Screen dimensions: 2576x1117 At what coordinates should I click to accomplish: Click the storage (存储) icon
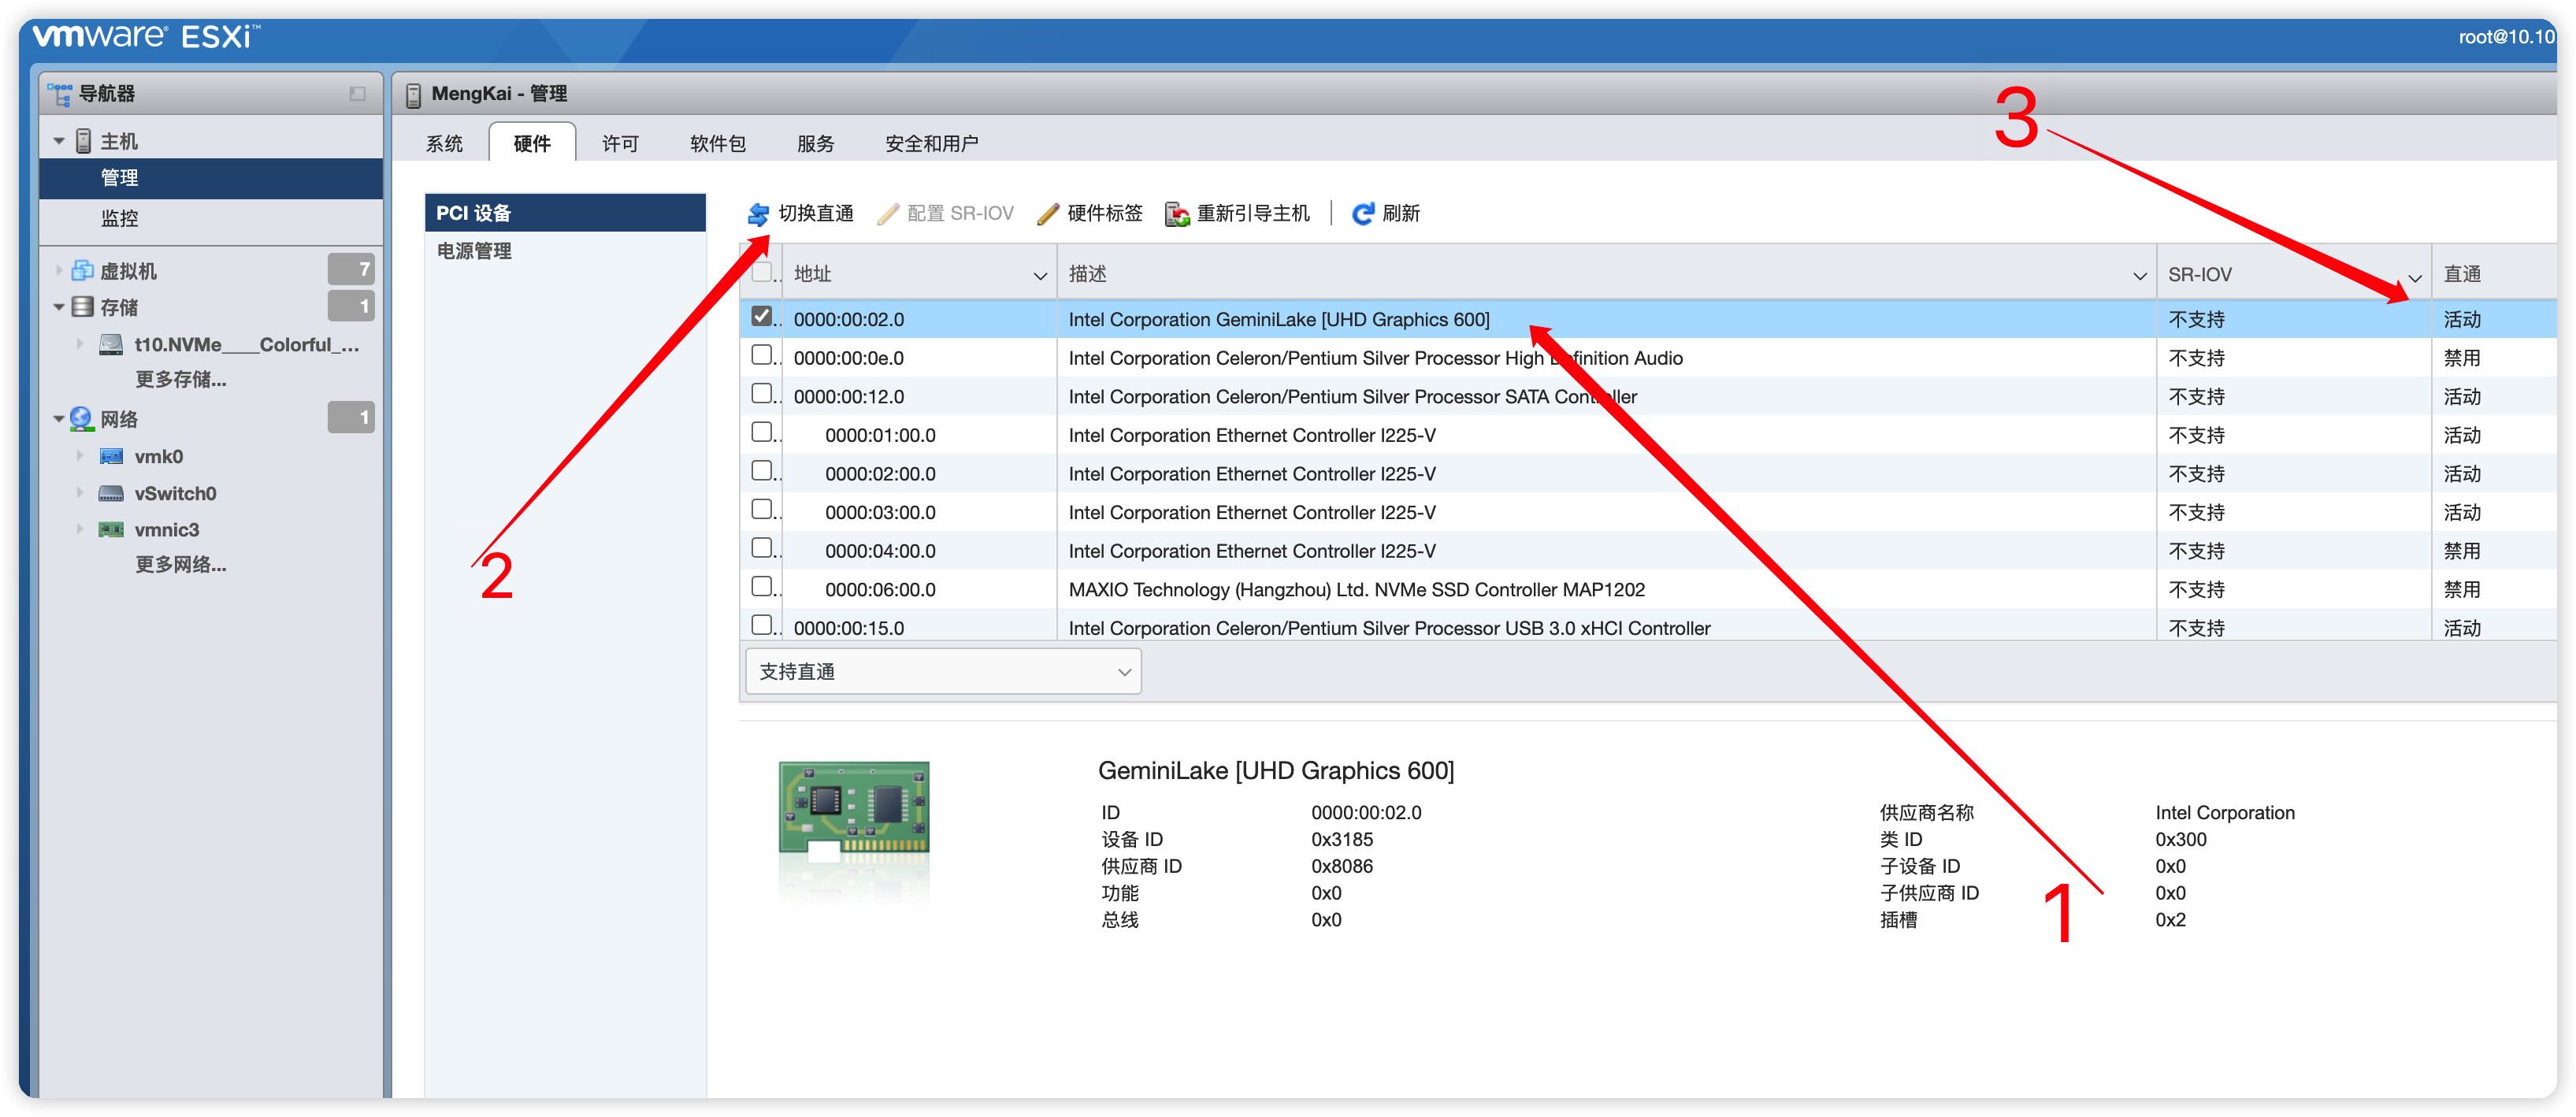83,307
